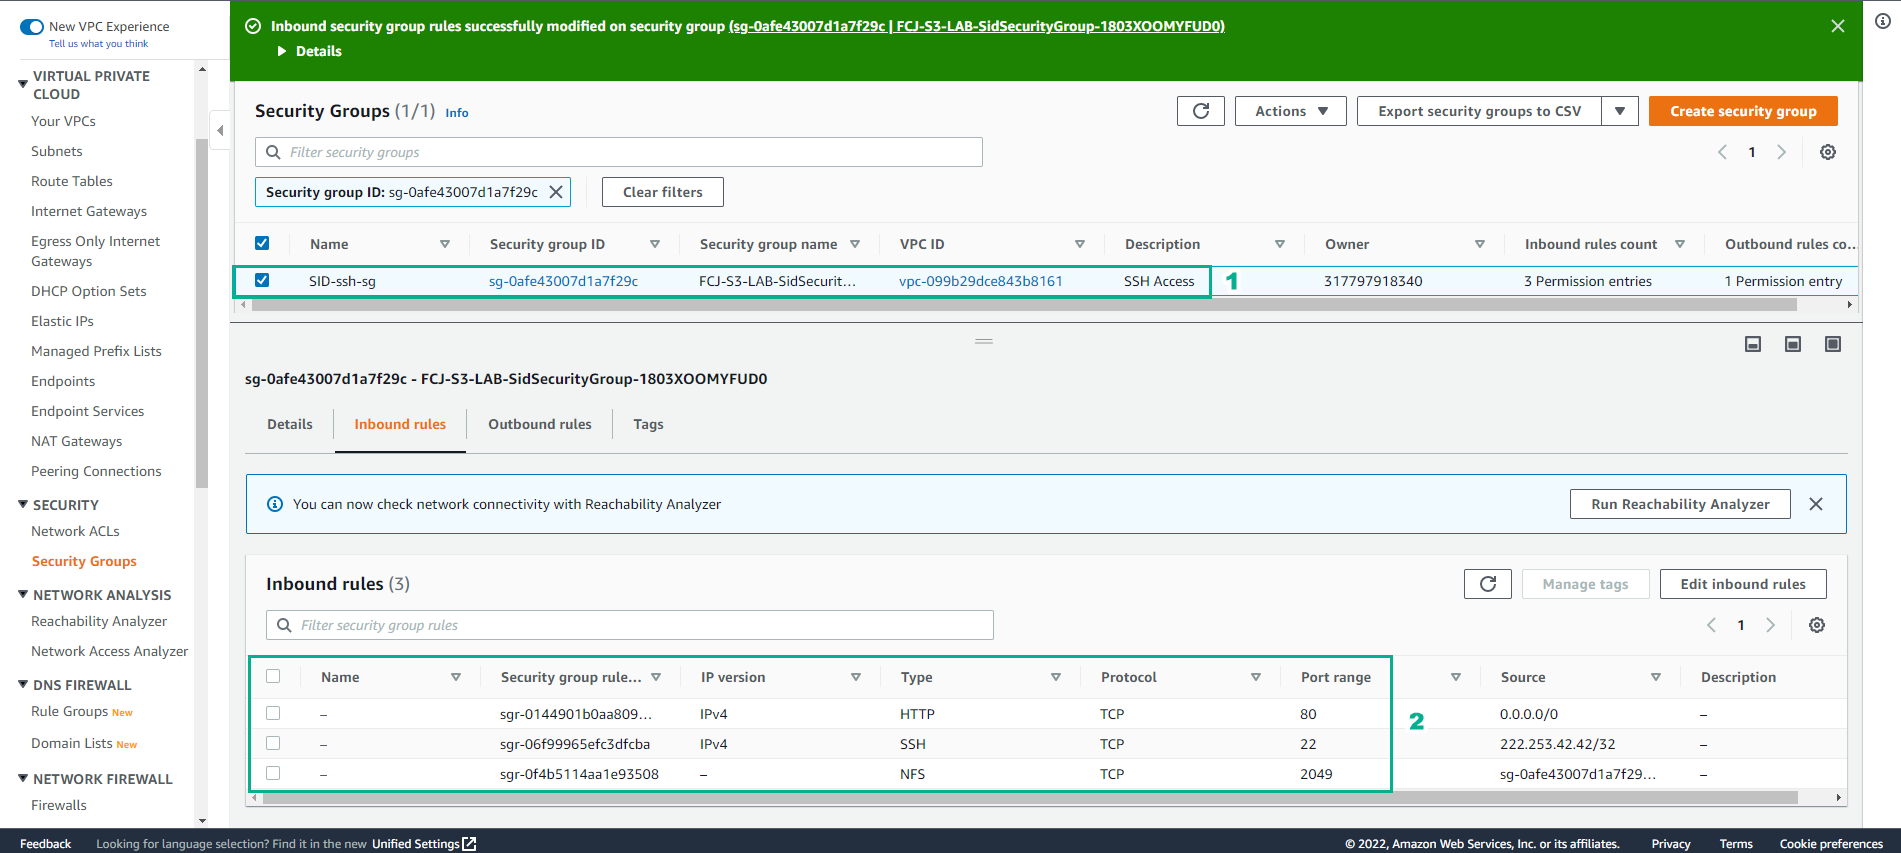Uncheck the SID-ssh-sg row checkbox
The image size is (1901, 853).
262,280
